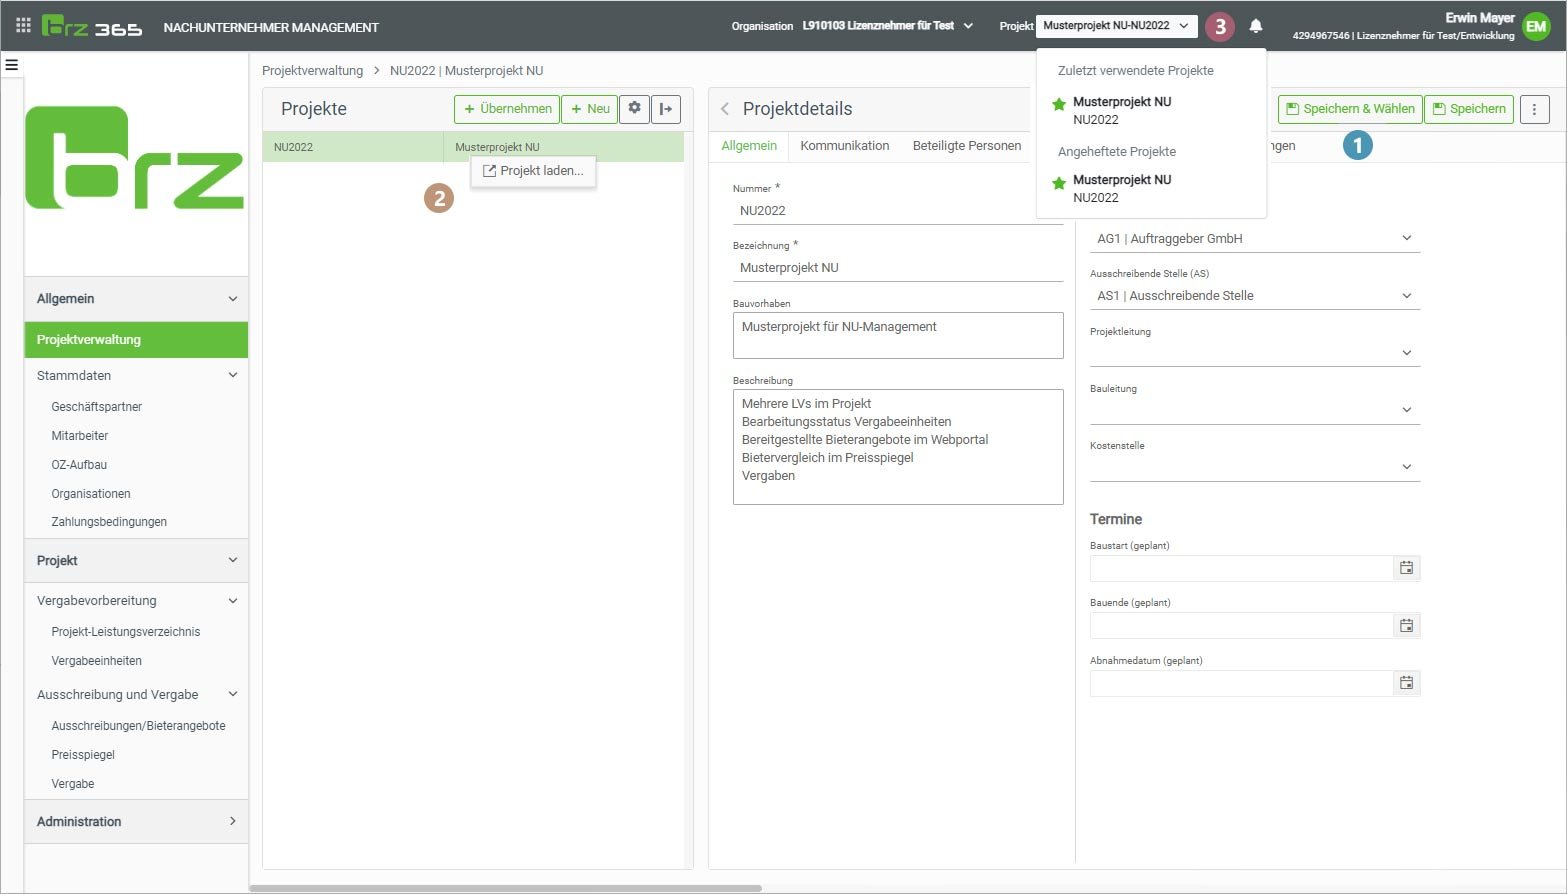The width and height of the screenshot is (1567, 894).
Task: Click the Baustart (geplant) date field
Action: click(1241, 568)
